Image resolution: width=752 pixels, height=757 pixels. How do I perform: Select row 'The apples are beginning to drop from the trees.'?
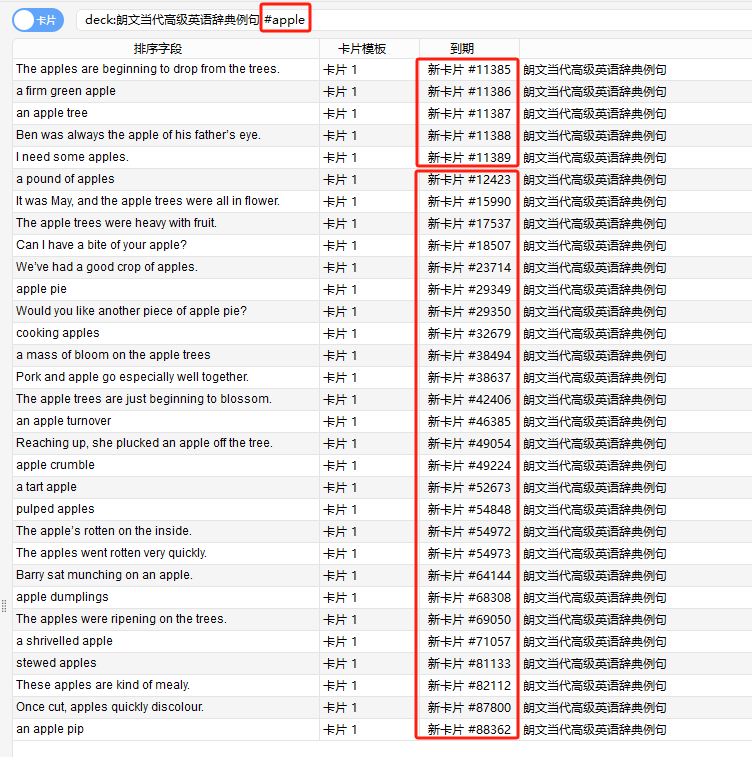click(382, 70)
